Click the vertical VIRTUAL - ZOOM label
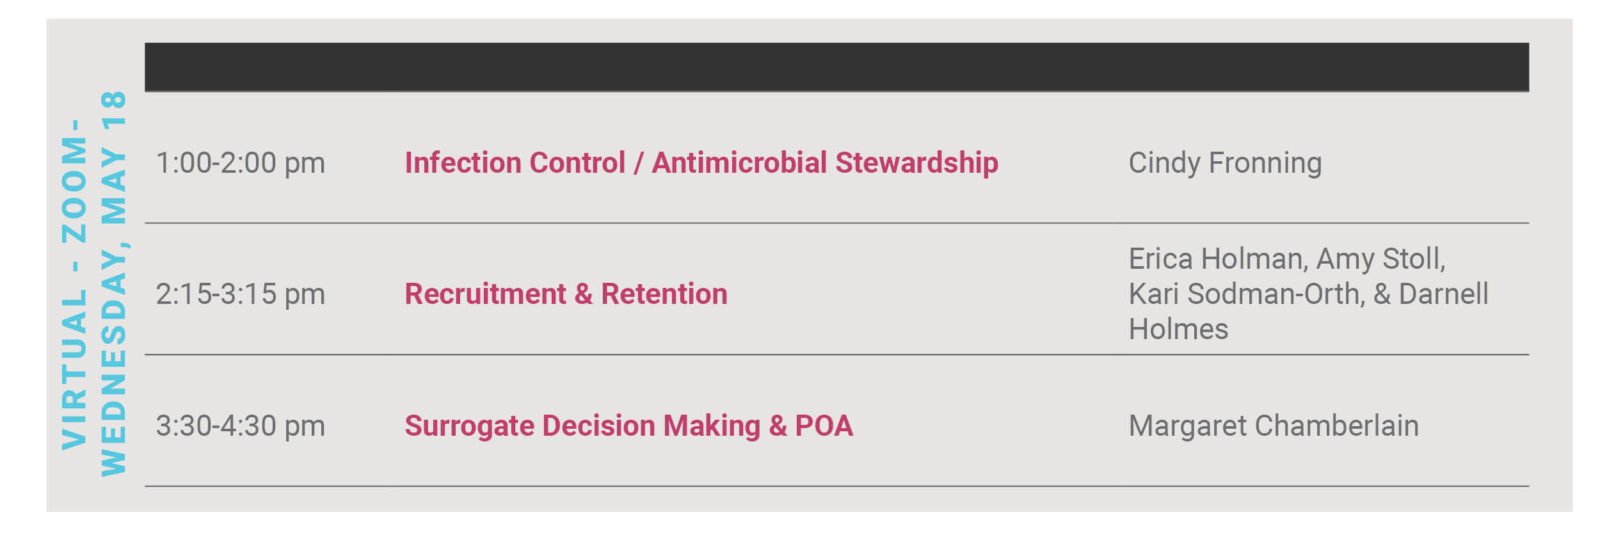Viewport: 1600px width, 533px height. 75,284
